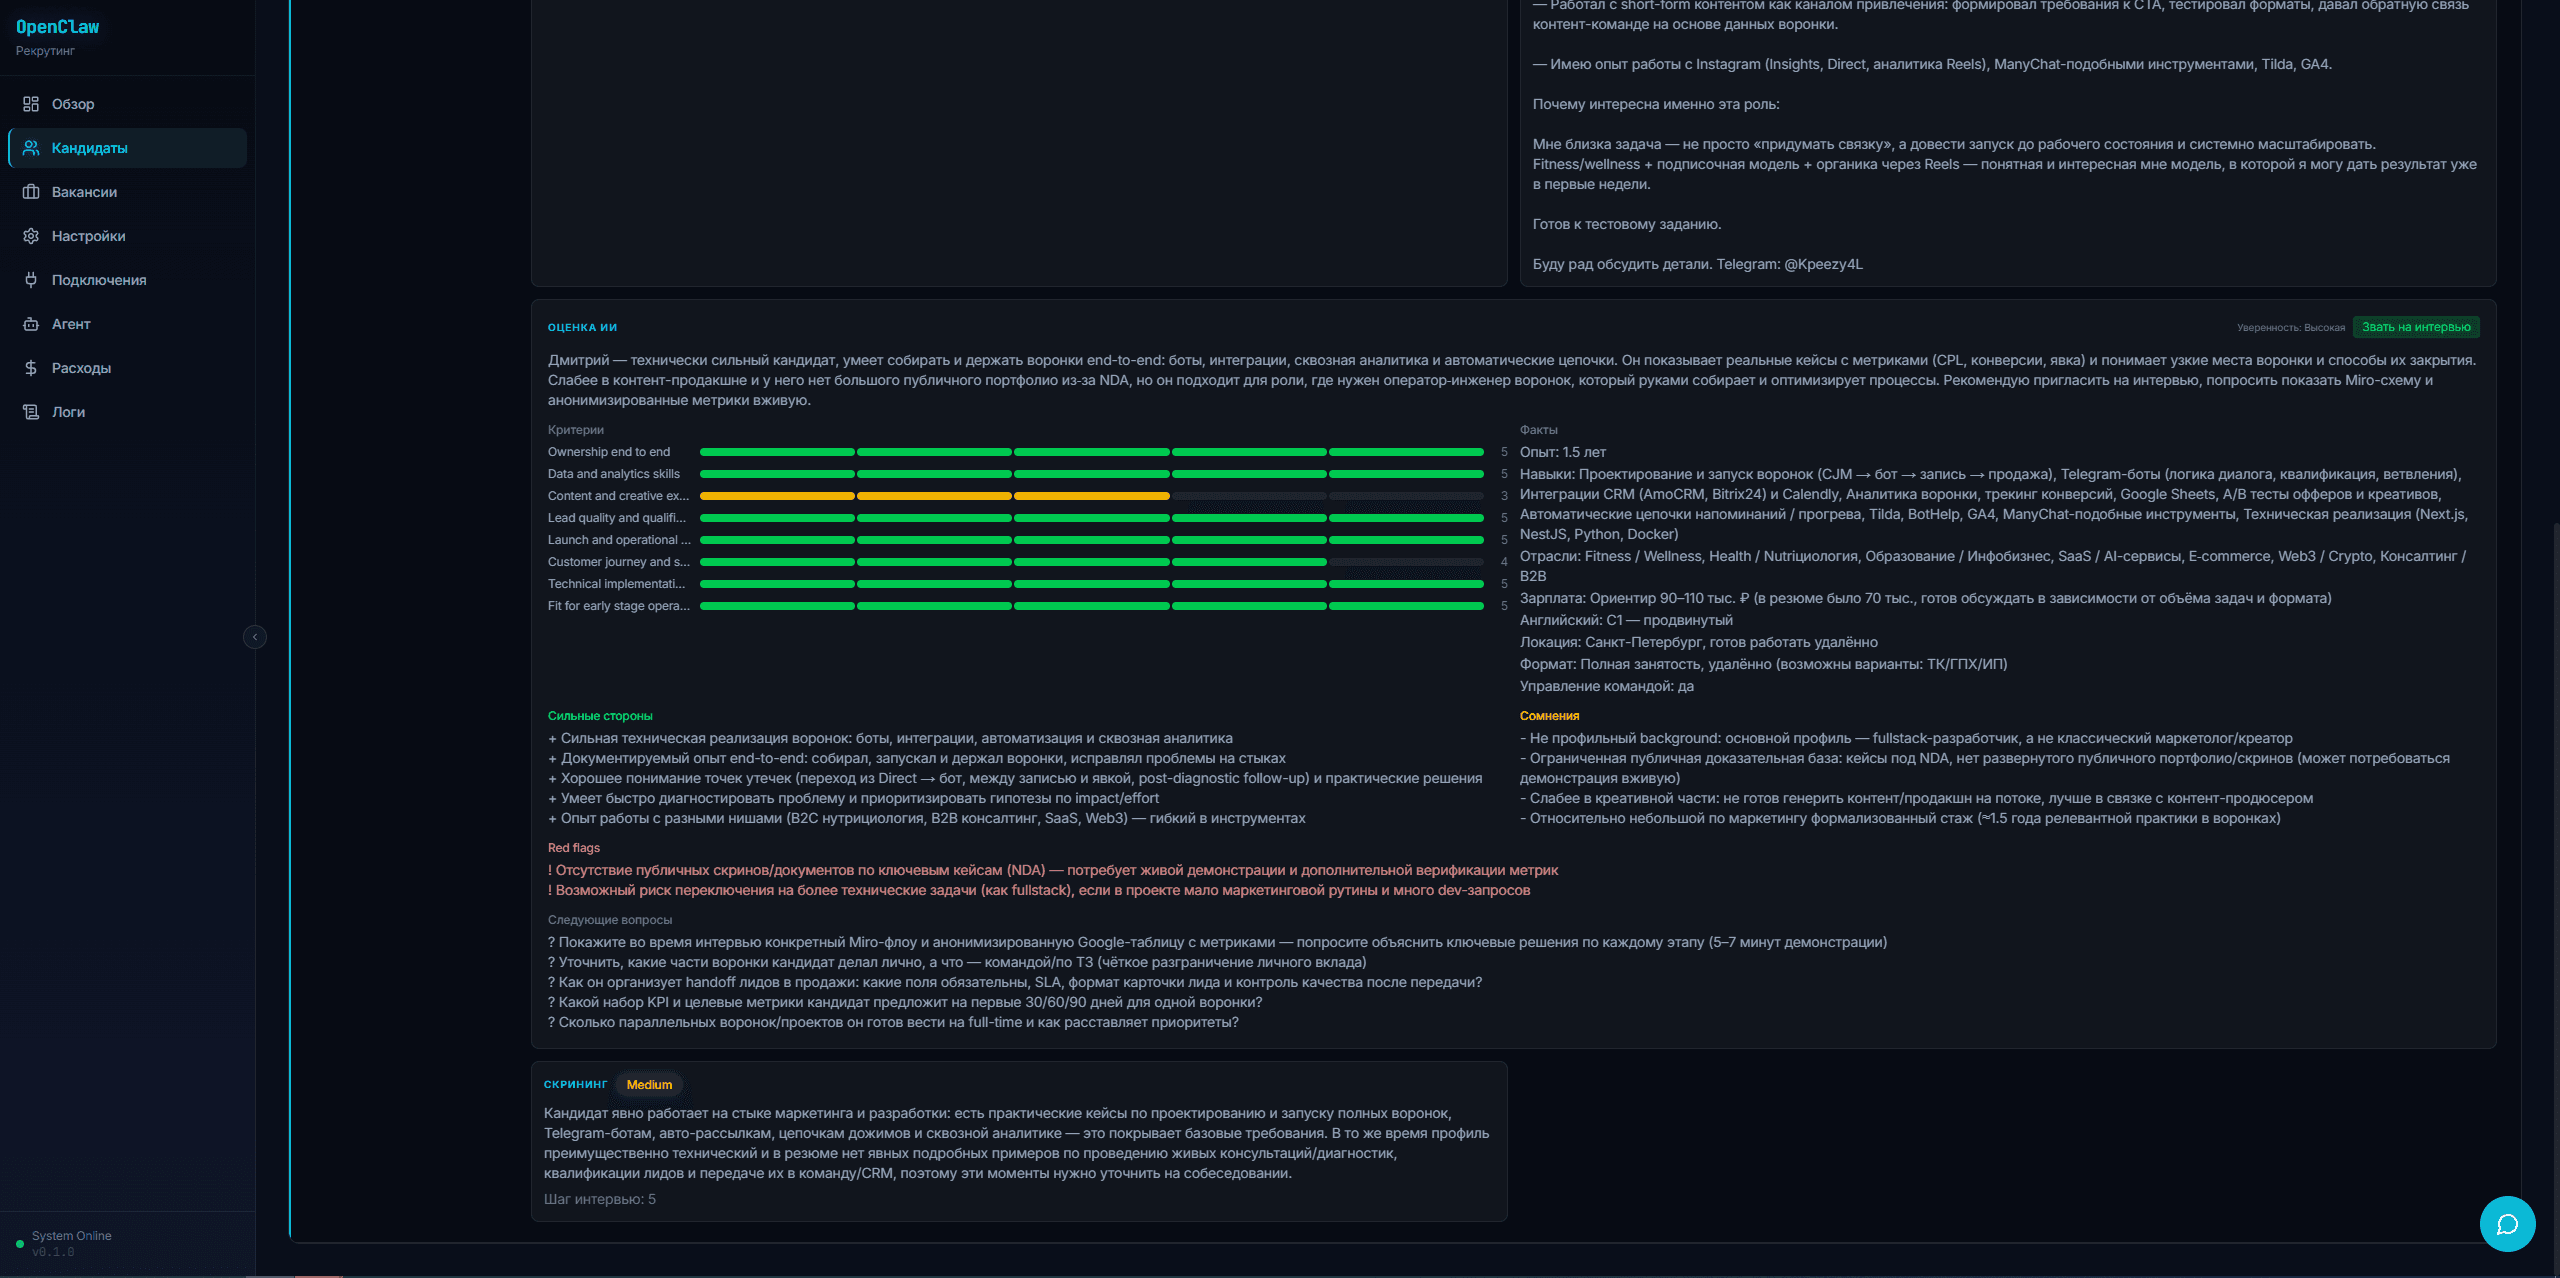
Task: Navigate to Расходы in the sidebar menu
Action: click(x=81, y=368)
